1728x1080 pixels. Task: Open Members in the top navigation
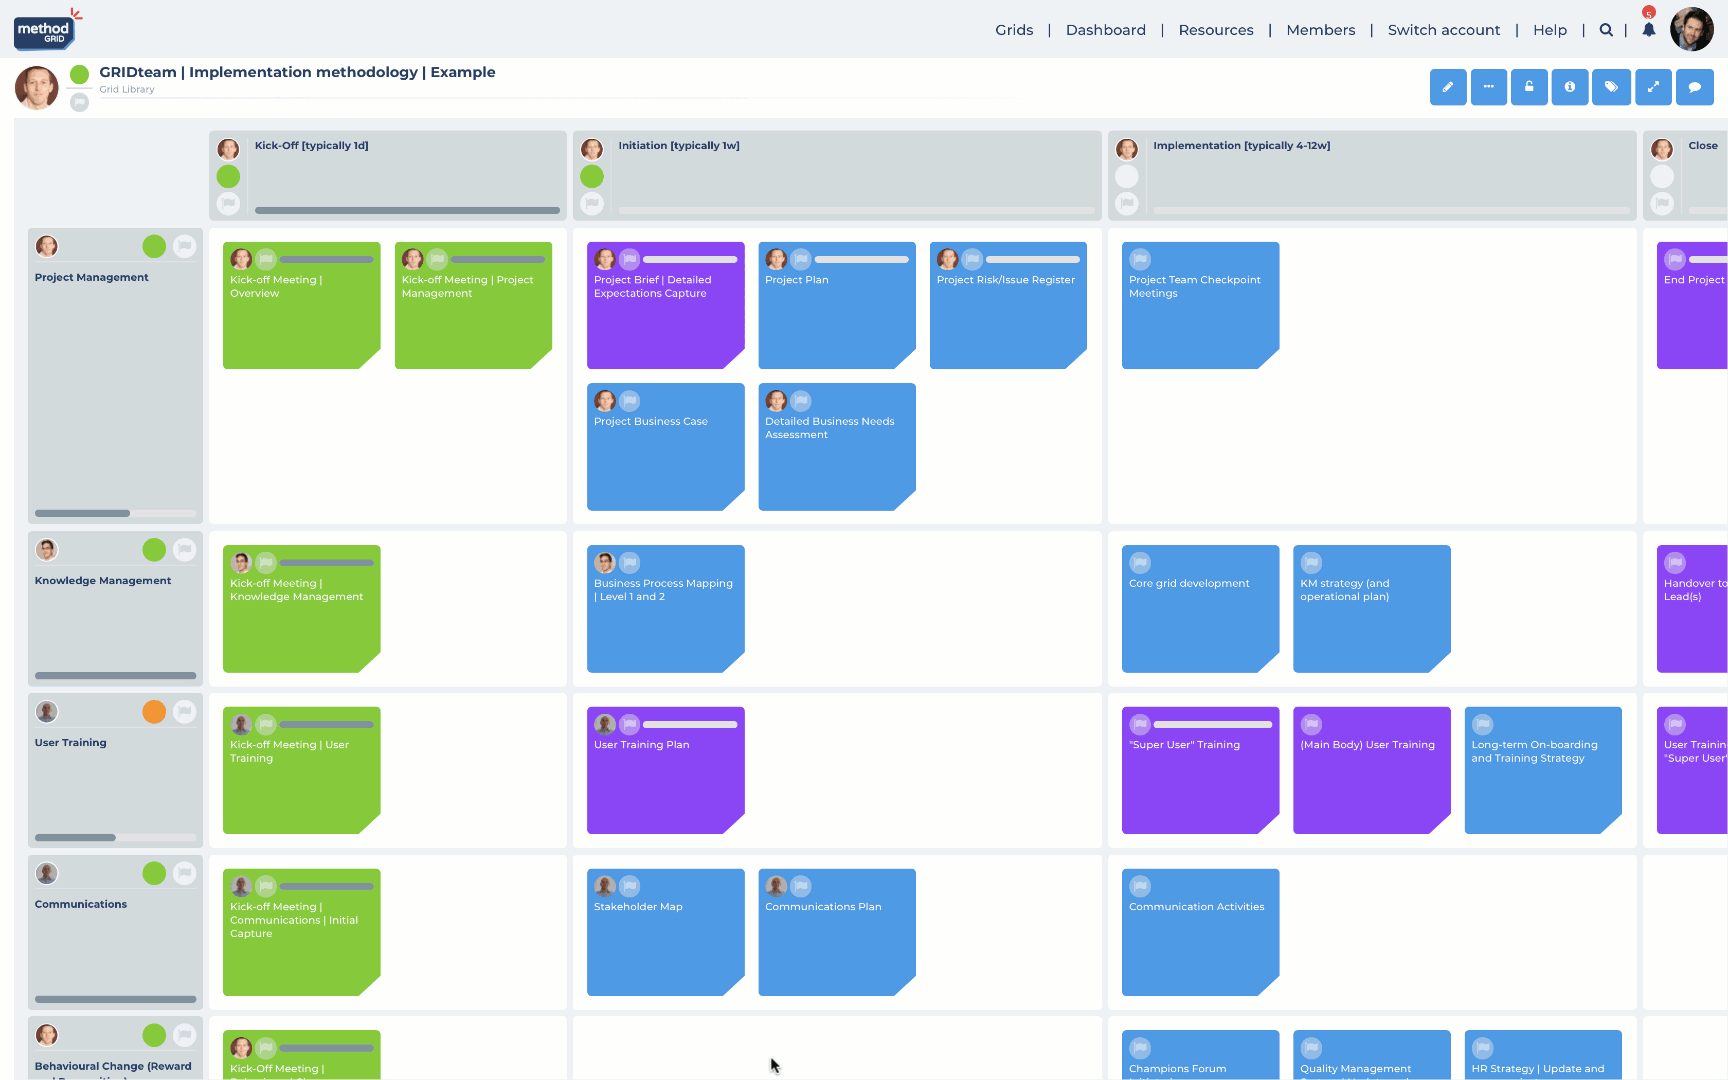(x=1321, y=30)
